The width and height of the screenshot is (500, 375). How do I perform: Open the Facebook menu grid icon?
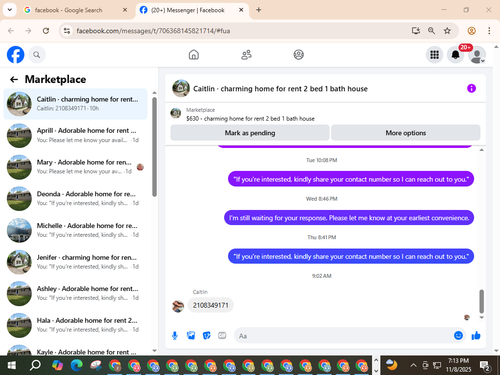point(434,55)
